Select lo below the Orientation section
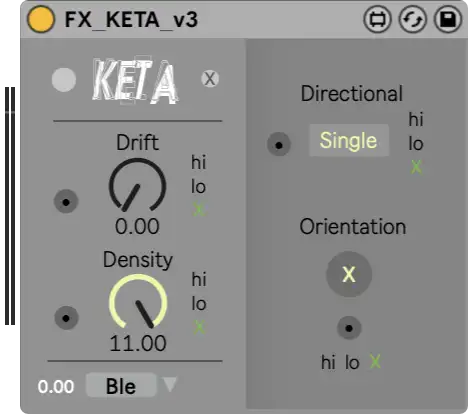This screenshot has height=414, width=468. pyautogui.click(x=352, y=362)
